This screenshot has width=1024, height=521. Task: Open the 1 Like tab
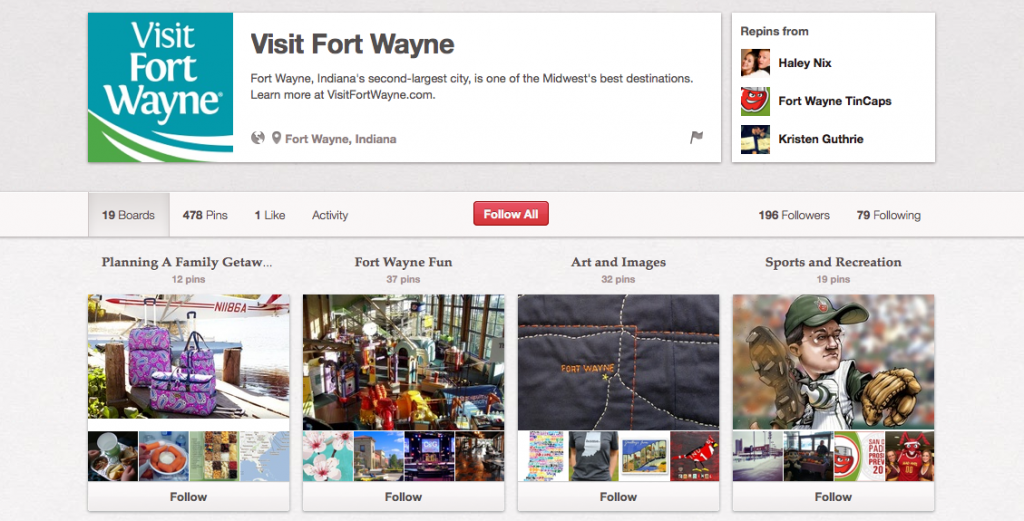click(270, 215)
